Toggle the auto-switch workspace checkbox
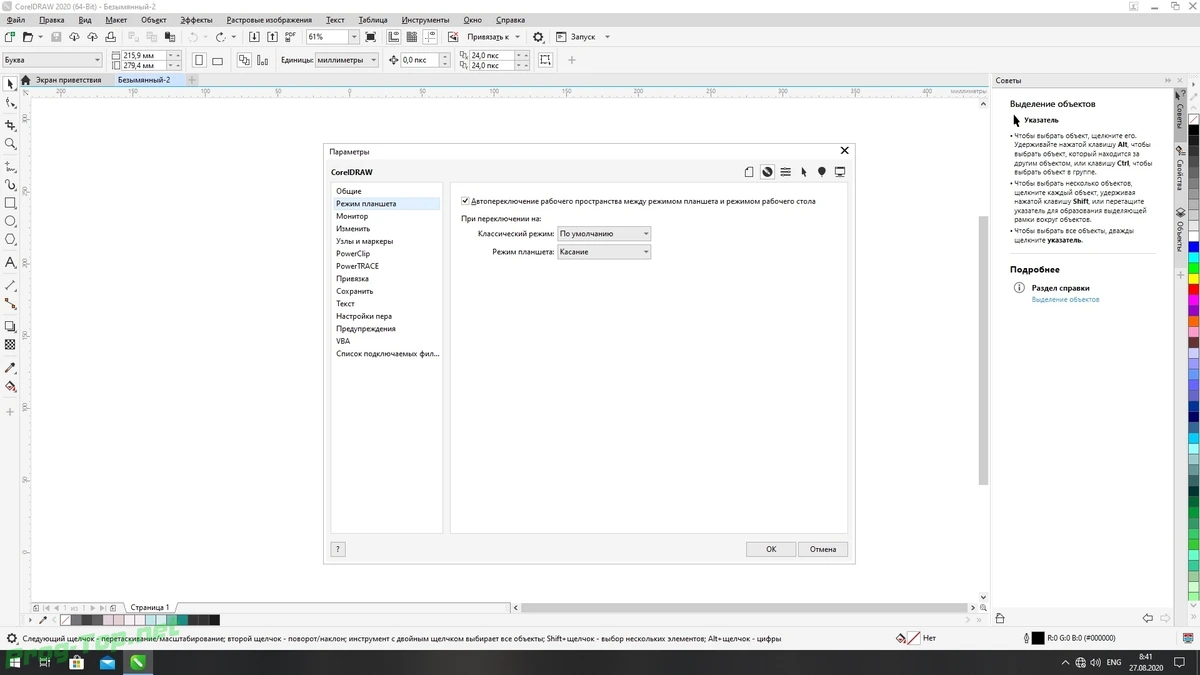Screen dimensions: 1200x675 pyautogui.click(x=465, y=201)
